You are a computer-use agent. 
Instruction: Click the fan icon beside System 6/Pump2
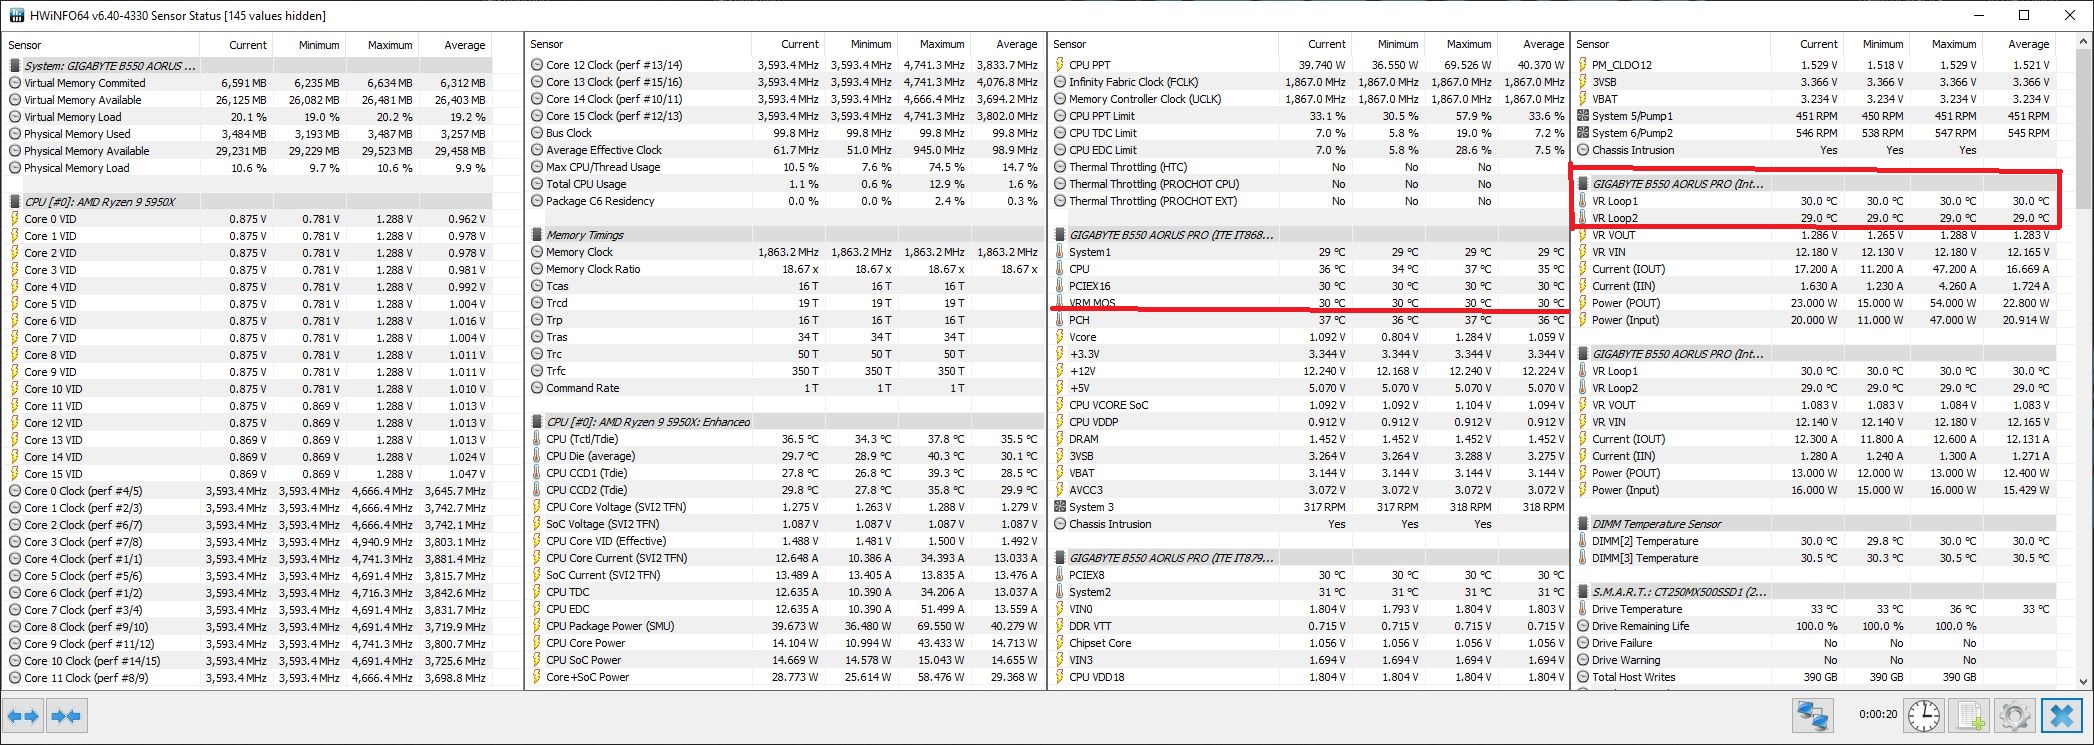point(1583,133)
